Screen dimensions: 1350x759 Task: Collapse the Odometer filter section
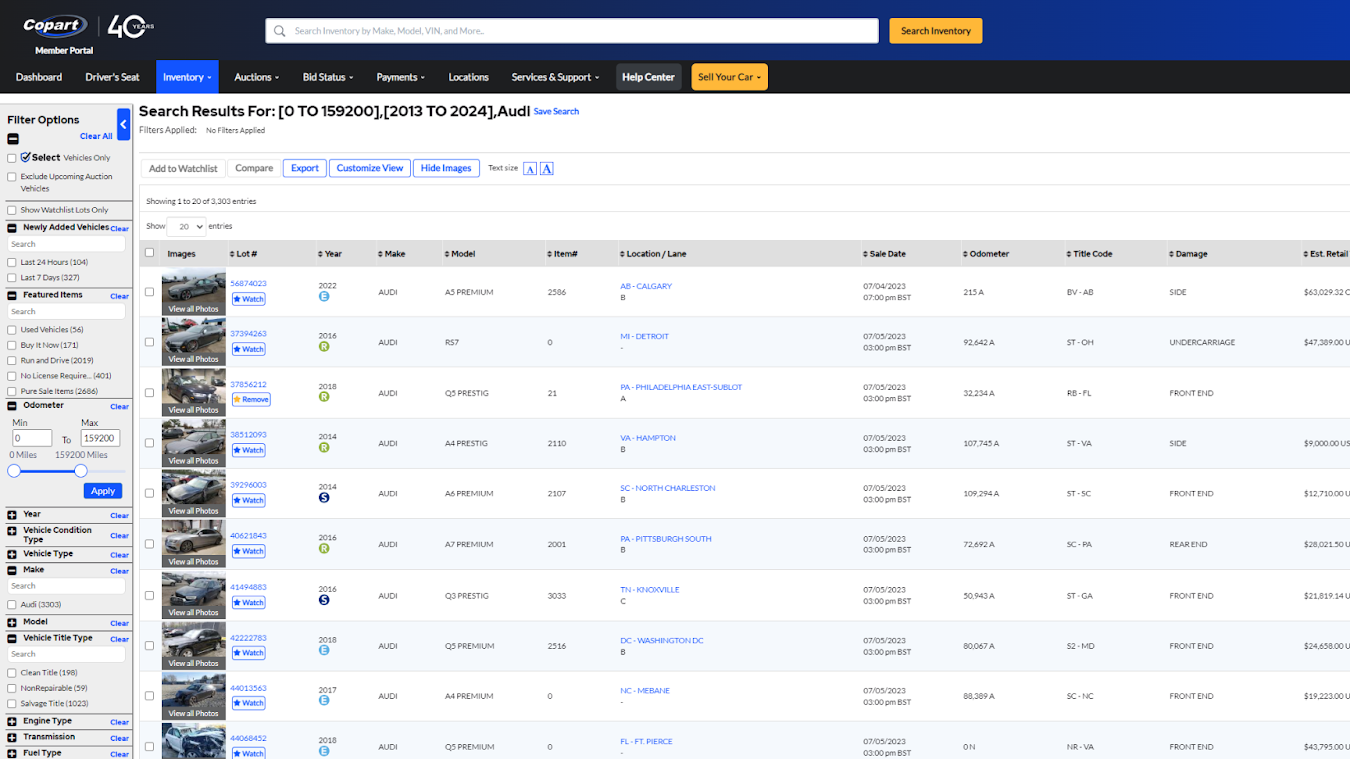click(12, 406)
